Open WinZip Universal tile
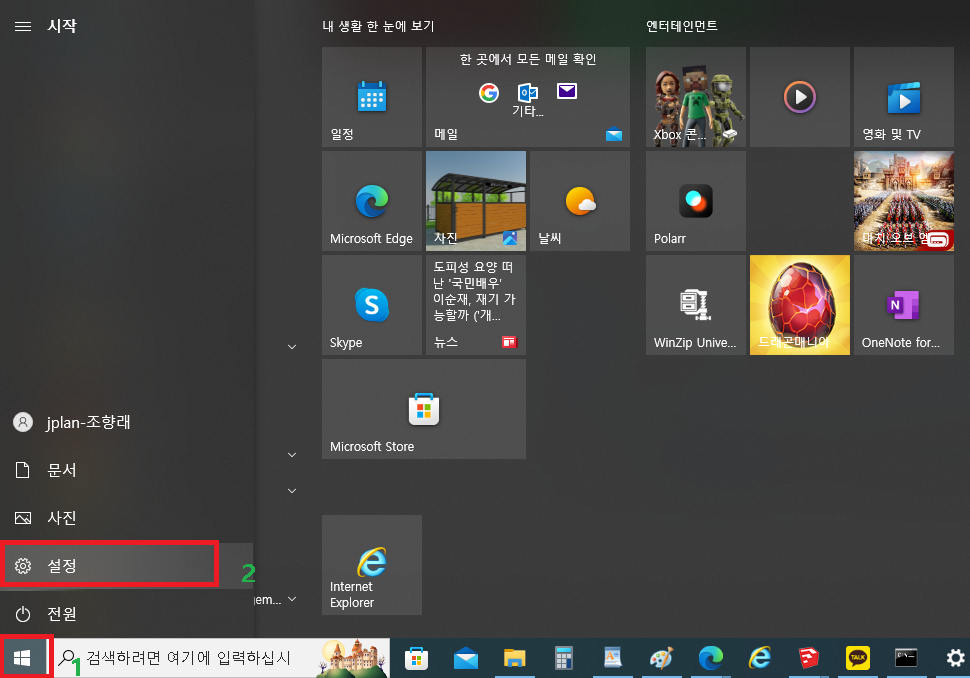Viewport: 970px width, 678px height. point(696,305)
